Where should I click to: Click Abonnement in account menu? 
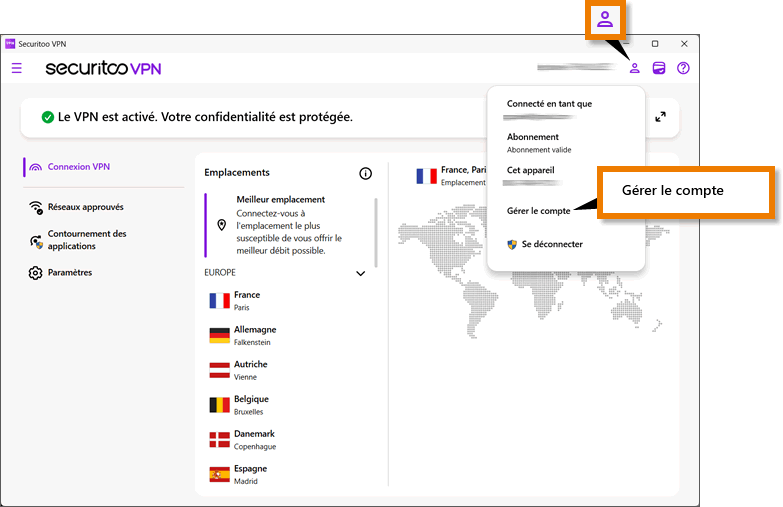pyautogui.click(x=532, y=137)
